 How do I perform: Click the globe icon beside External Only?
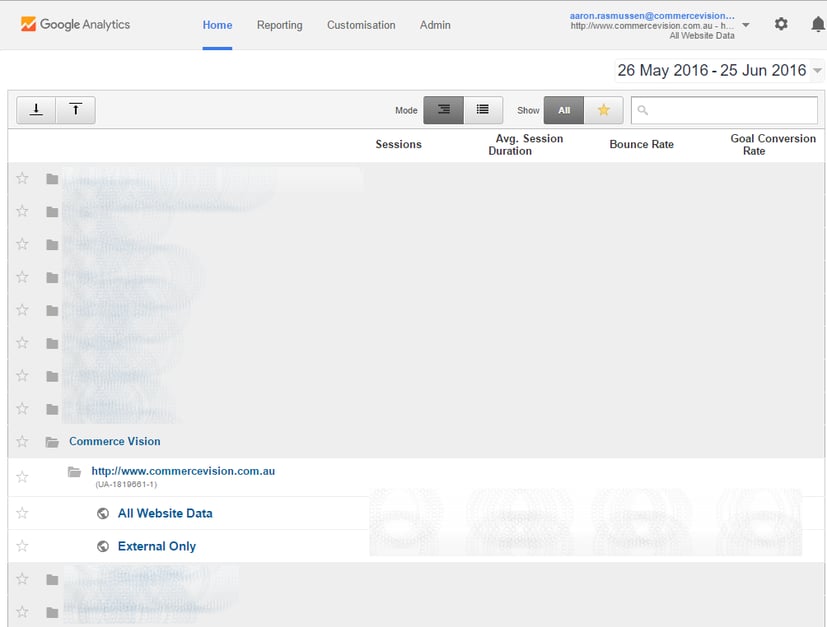(x=103, y=546)
